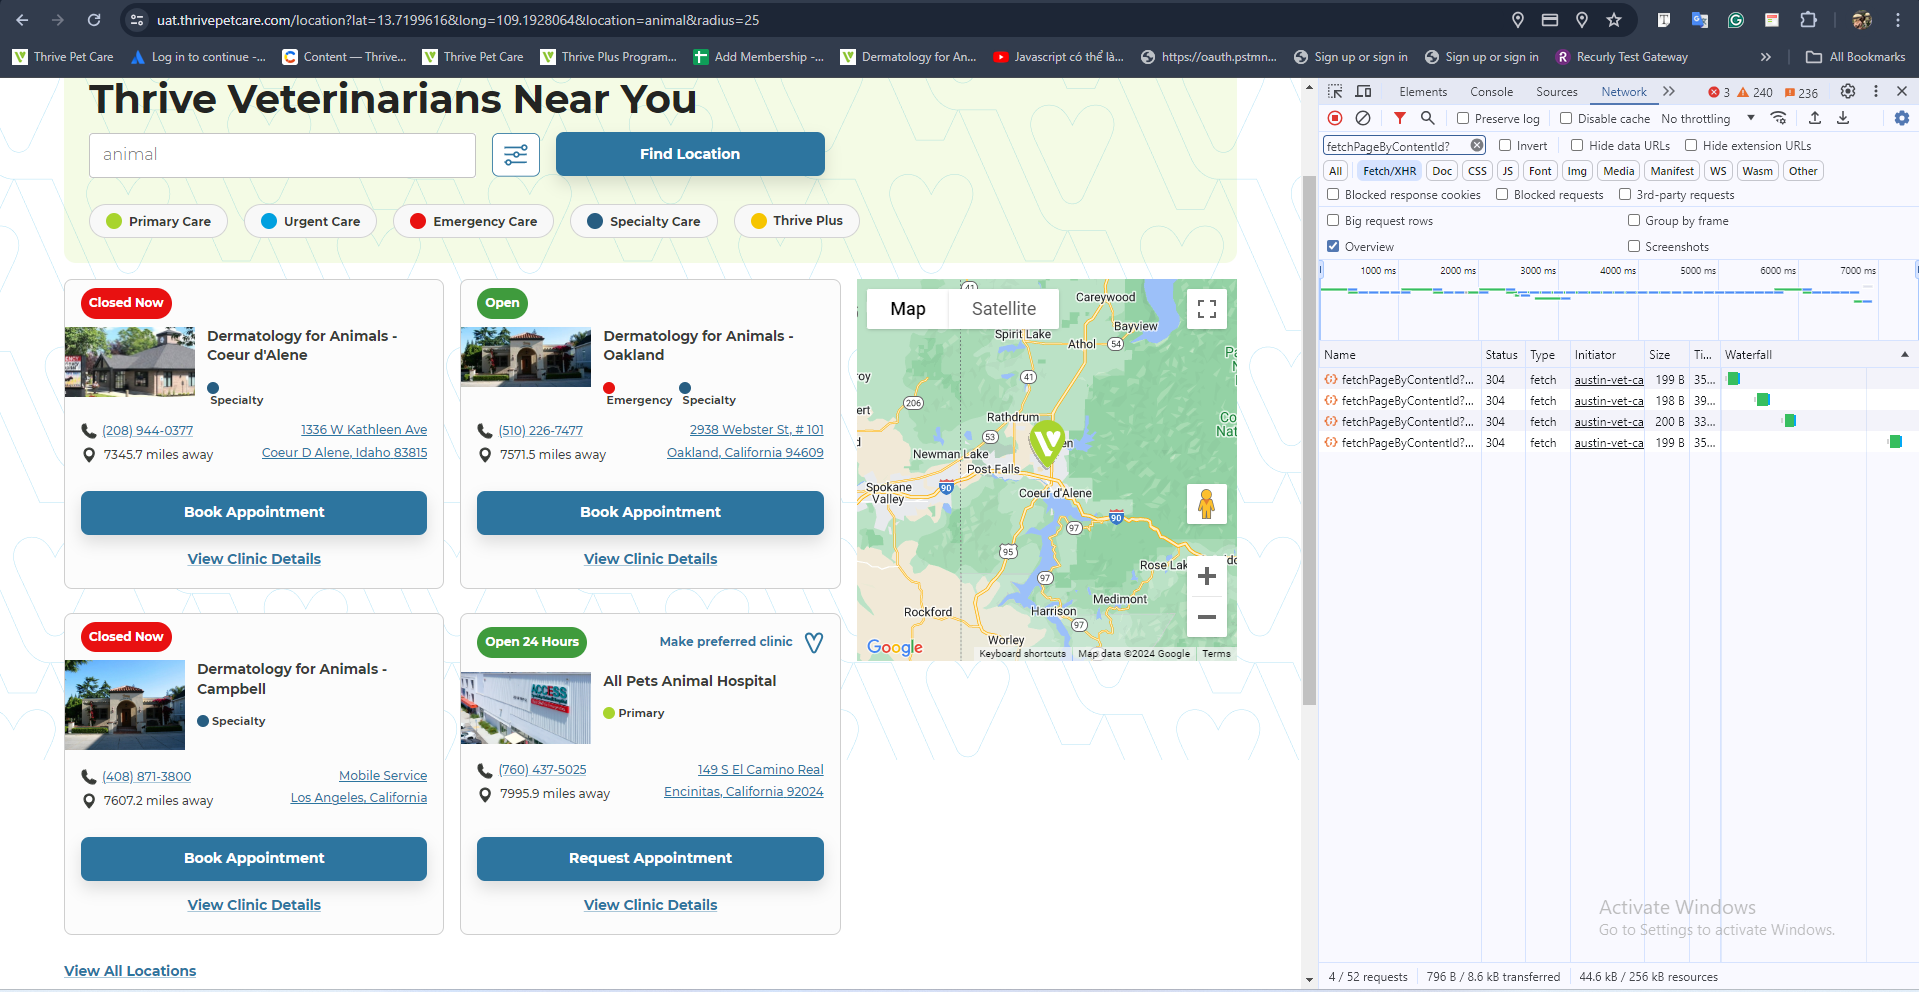The image size is (1919, 992).
Task: Enable Big request rows
Action: (1333, 220)
